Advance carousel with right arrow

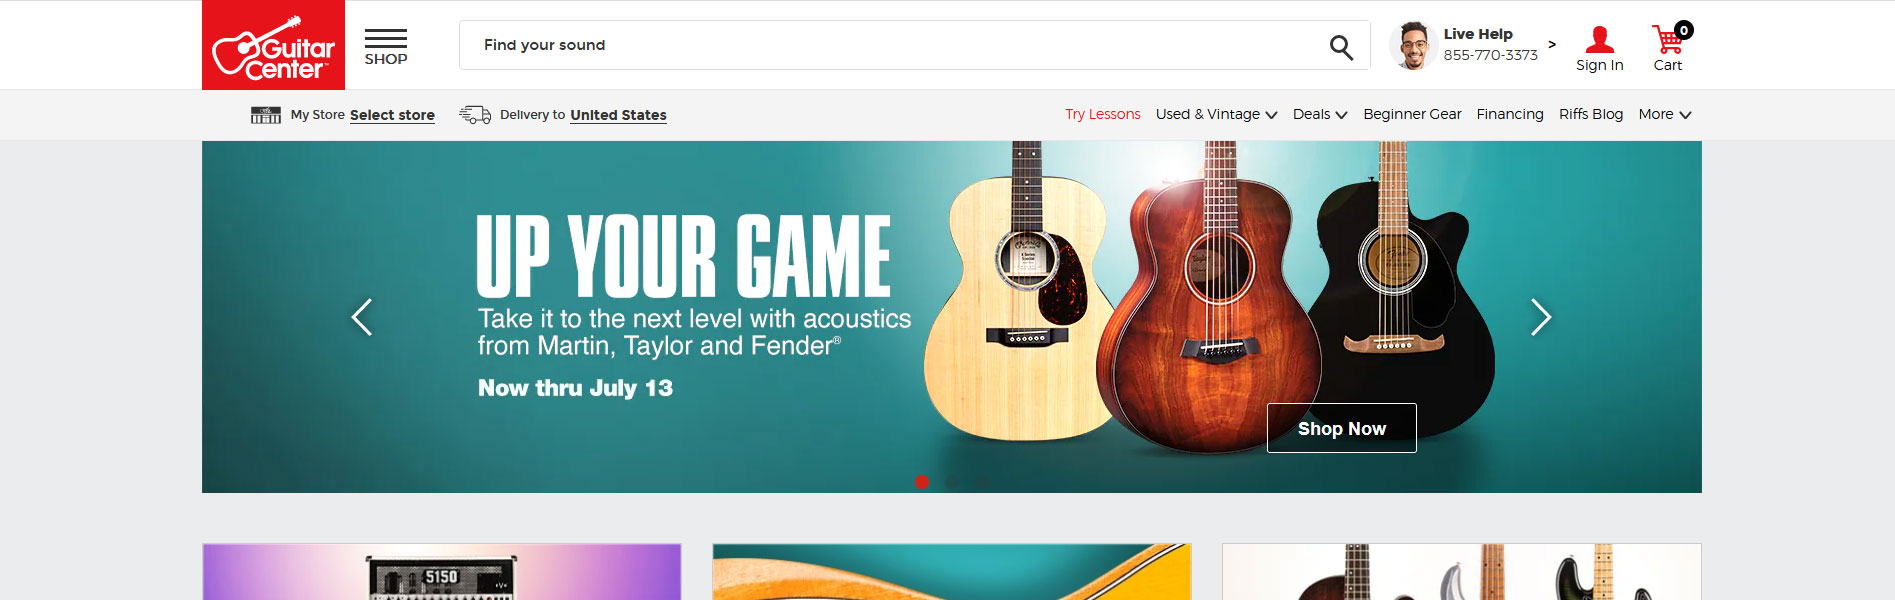click(x=1541, y=317)
